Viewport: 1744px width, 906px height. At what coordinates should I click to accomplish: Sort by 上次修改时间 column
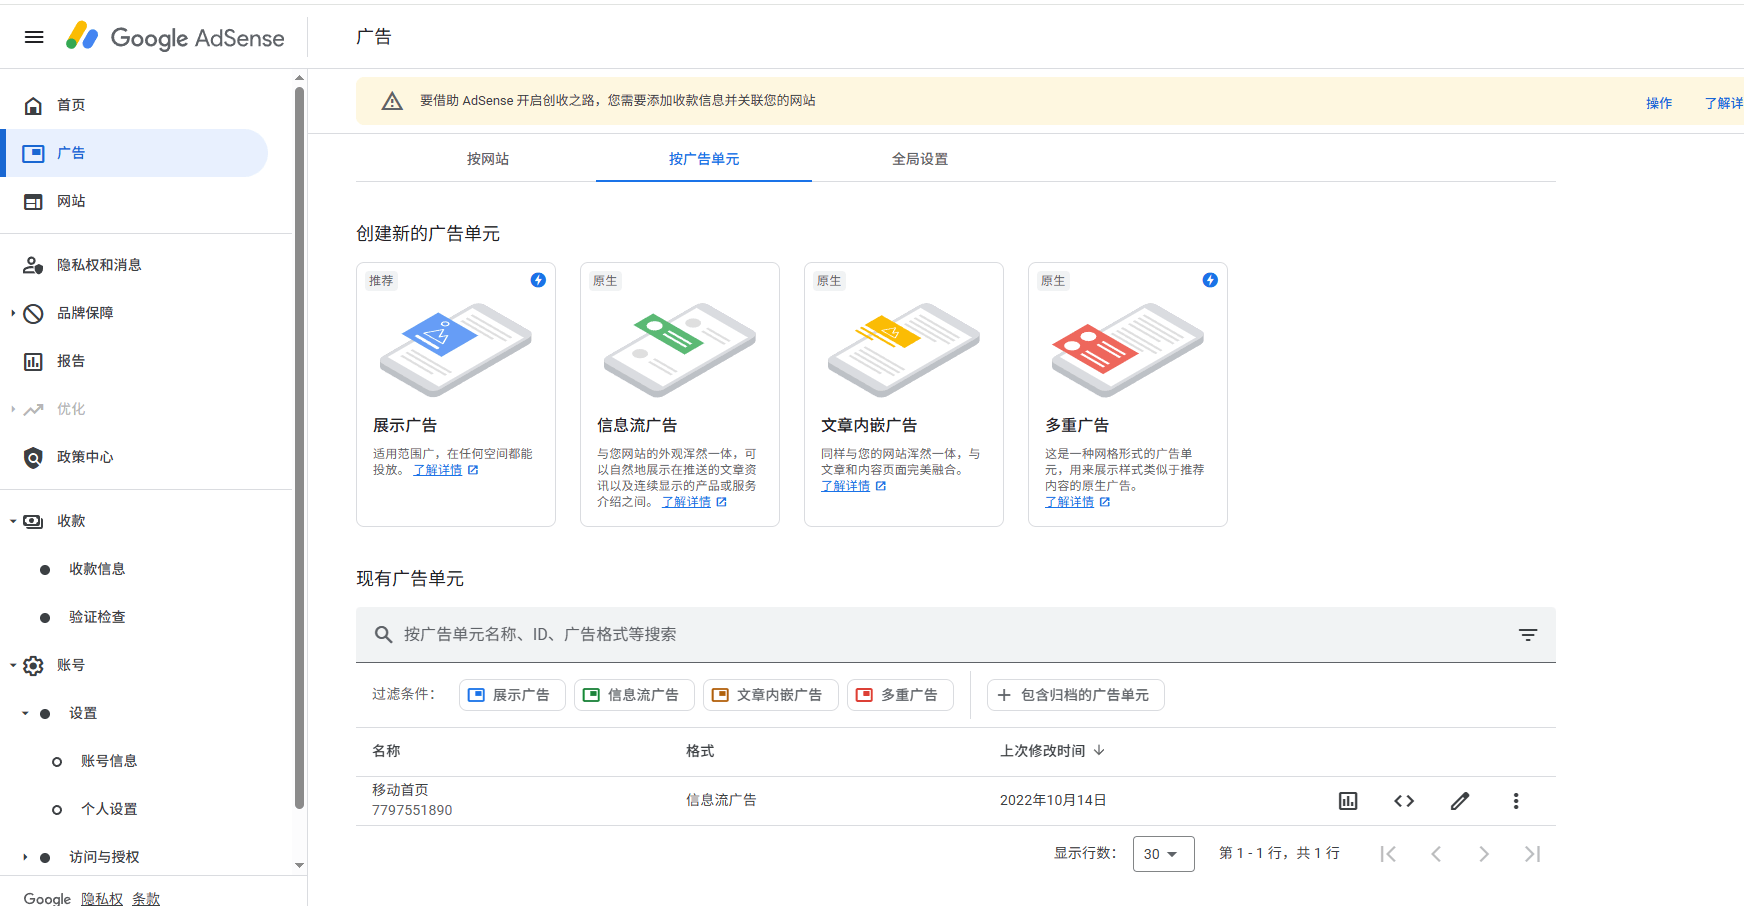click(1052, 751)
